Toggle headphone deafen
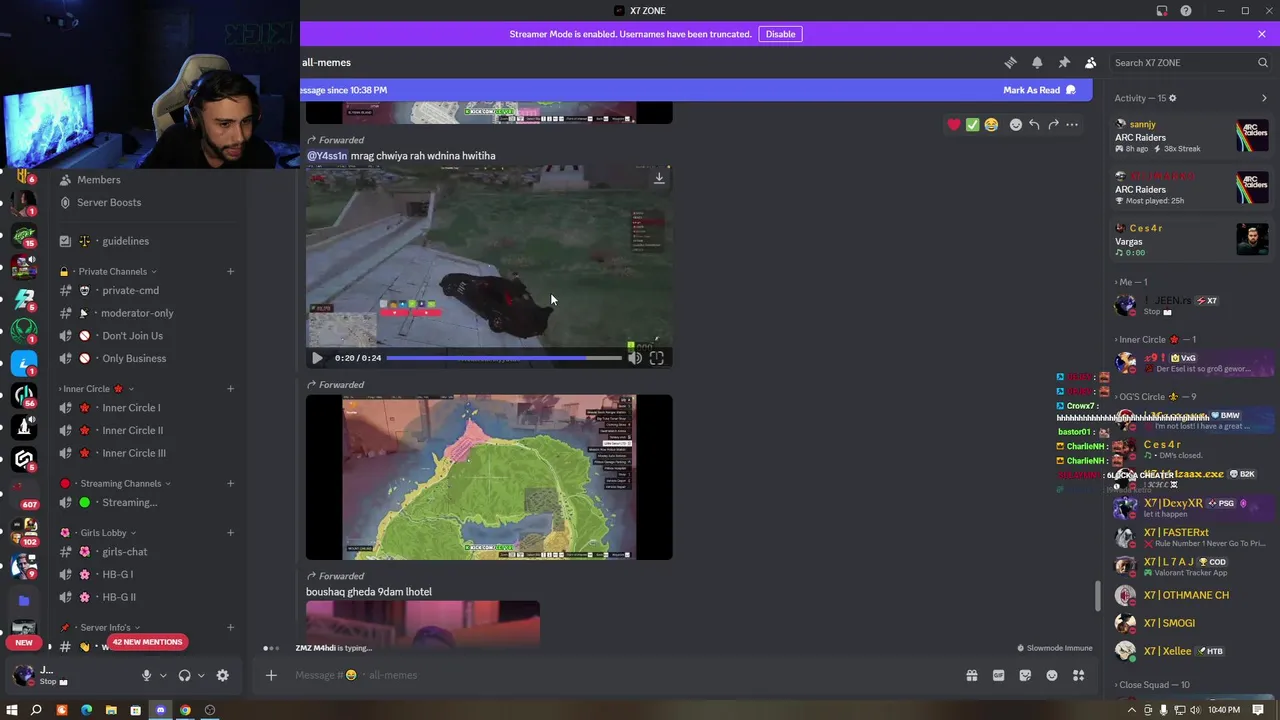The height and width of the screenshot is (720, 1280). tap(184, 675)
